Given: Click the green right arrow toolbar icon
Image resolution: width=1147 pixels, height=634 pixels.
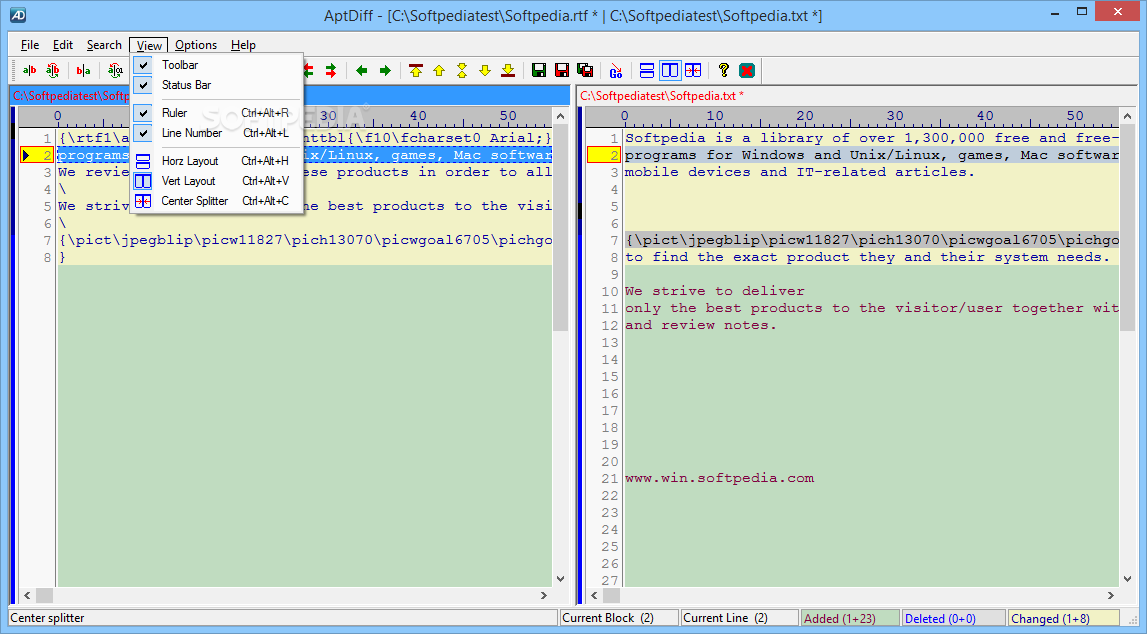Looking at the screenshot, I should [385, 70].
